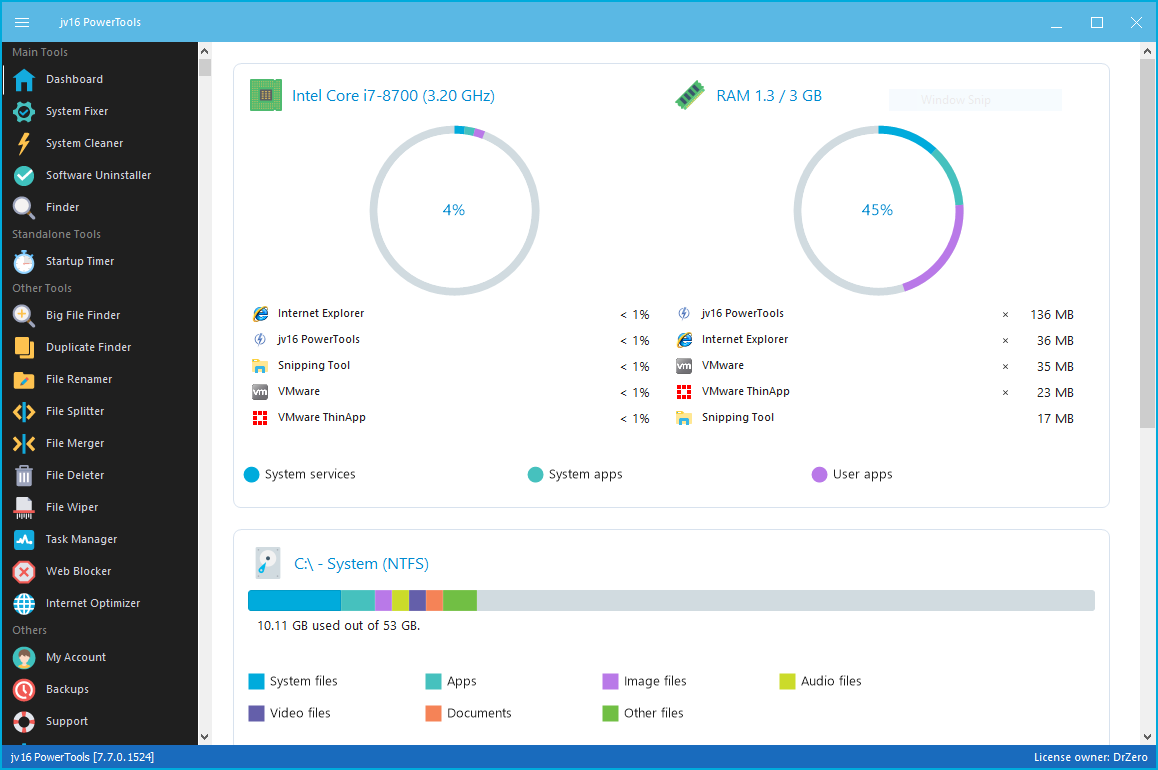Click the File Deleter trash icon
This screenshot has height=770, width=1158.
tap(24, 475)
